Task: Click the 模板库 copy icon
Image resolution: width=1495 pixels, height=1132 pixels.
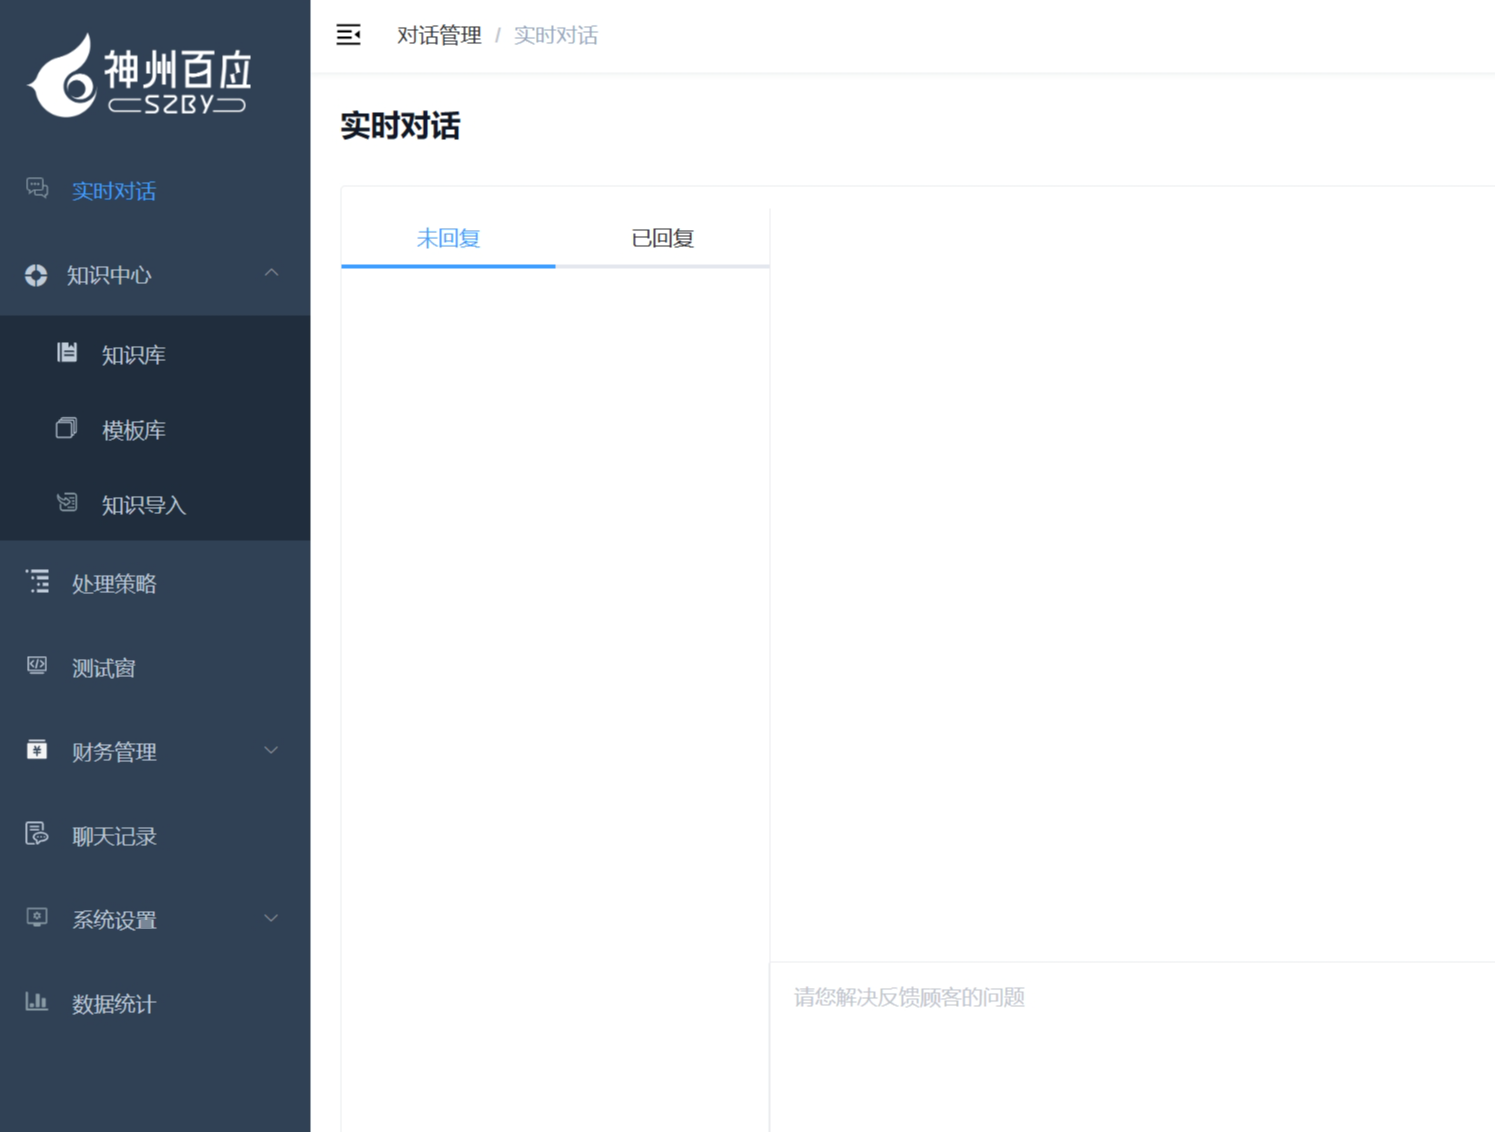Action: [66, 428]
